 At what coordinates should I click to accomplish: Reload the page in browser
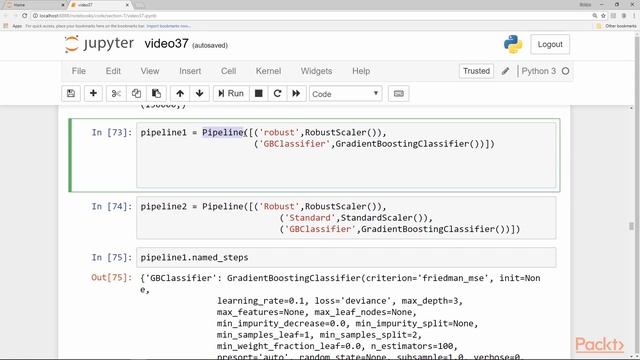24,16
